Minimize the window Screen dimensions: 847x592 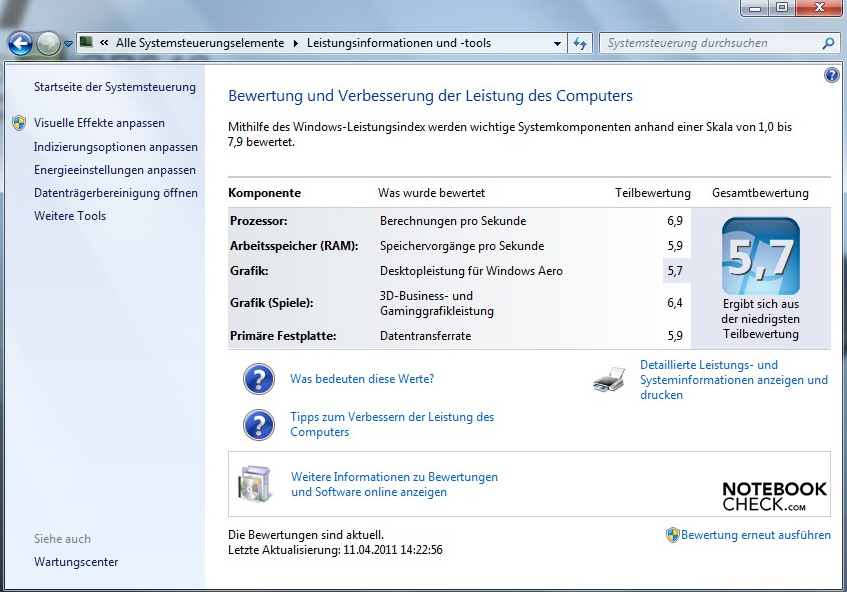[x=755, y=8]
